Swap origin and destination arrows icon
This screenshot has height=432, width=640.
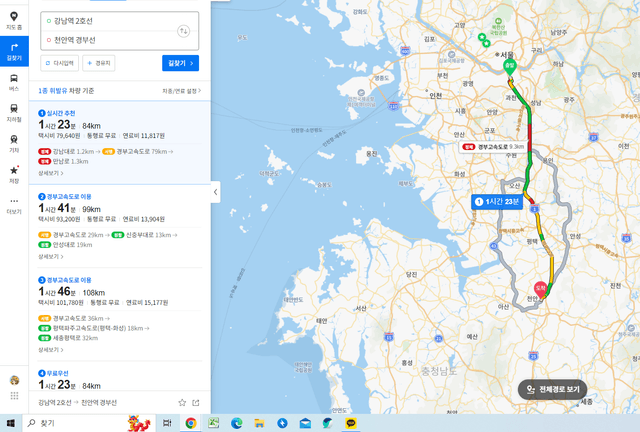(183, 31)
